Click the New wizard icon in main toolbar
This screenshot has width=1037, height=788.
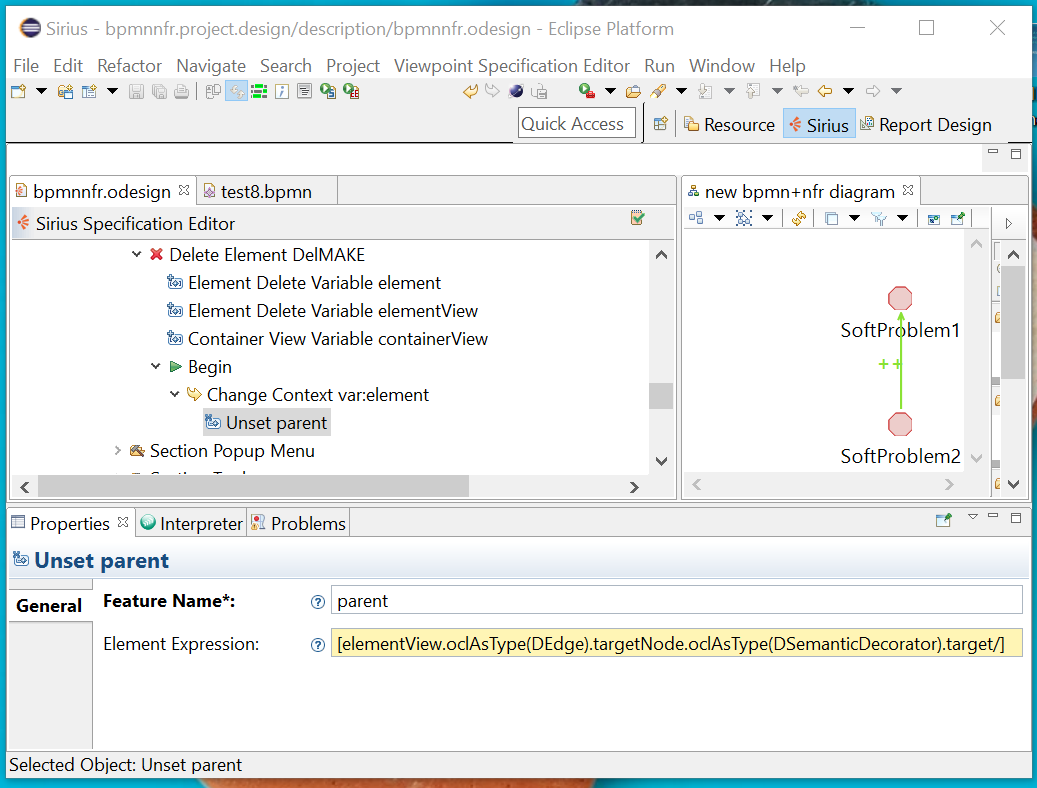click(19, 91)
